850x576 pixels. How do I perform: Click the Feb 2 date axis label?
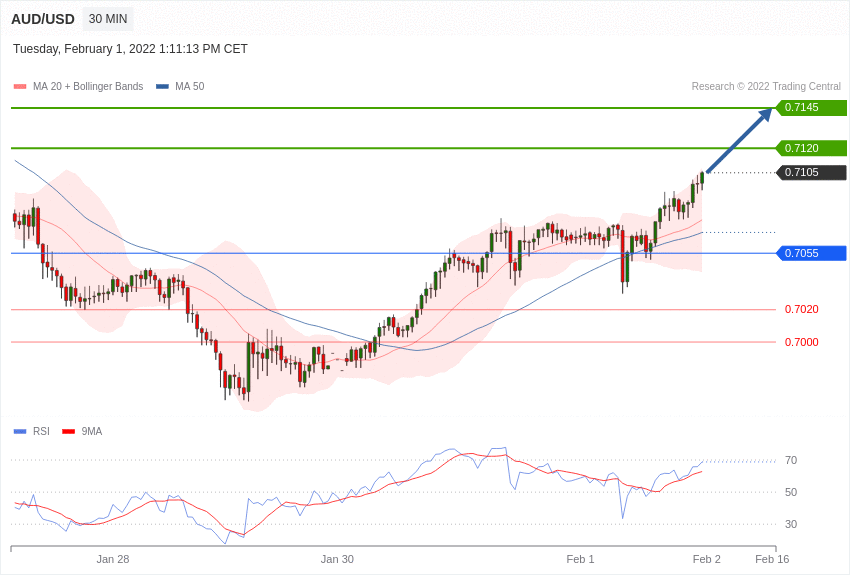tap(706, 559)
